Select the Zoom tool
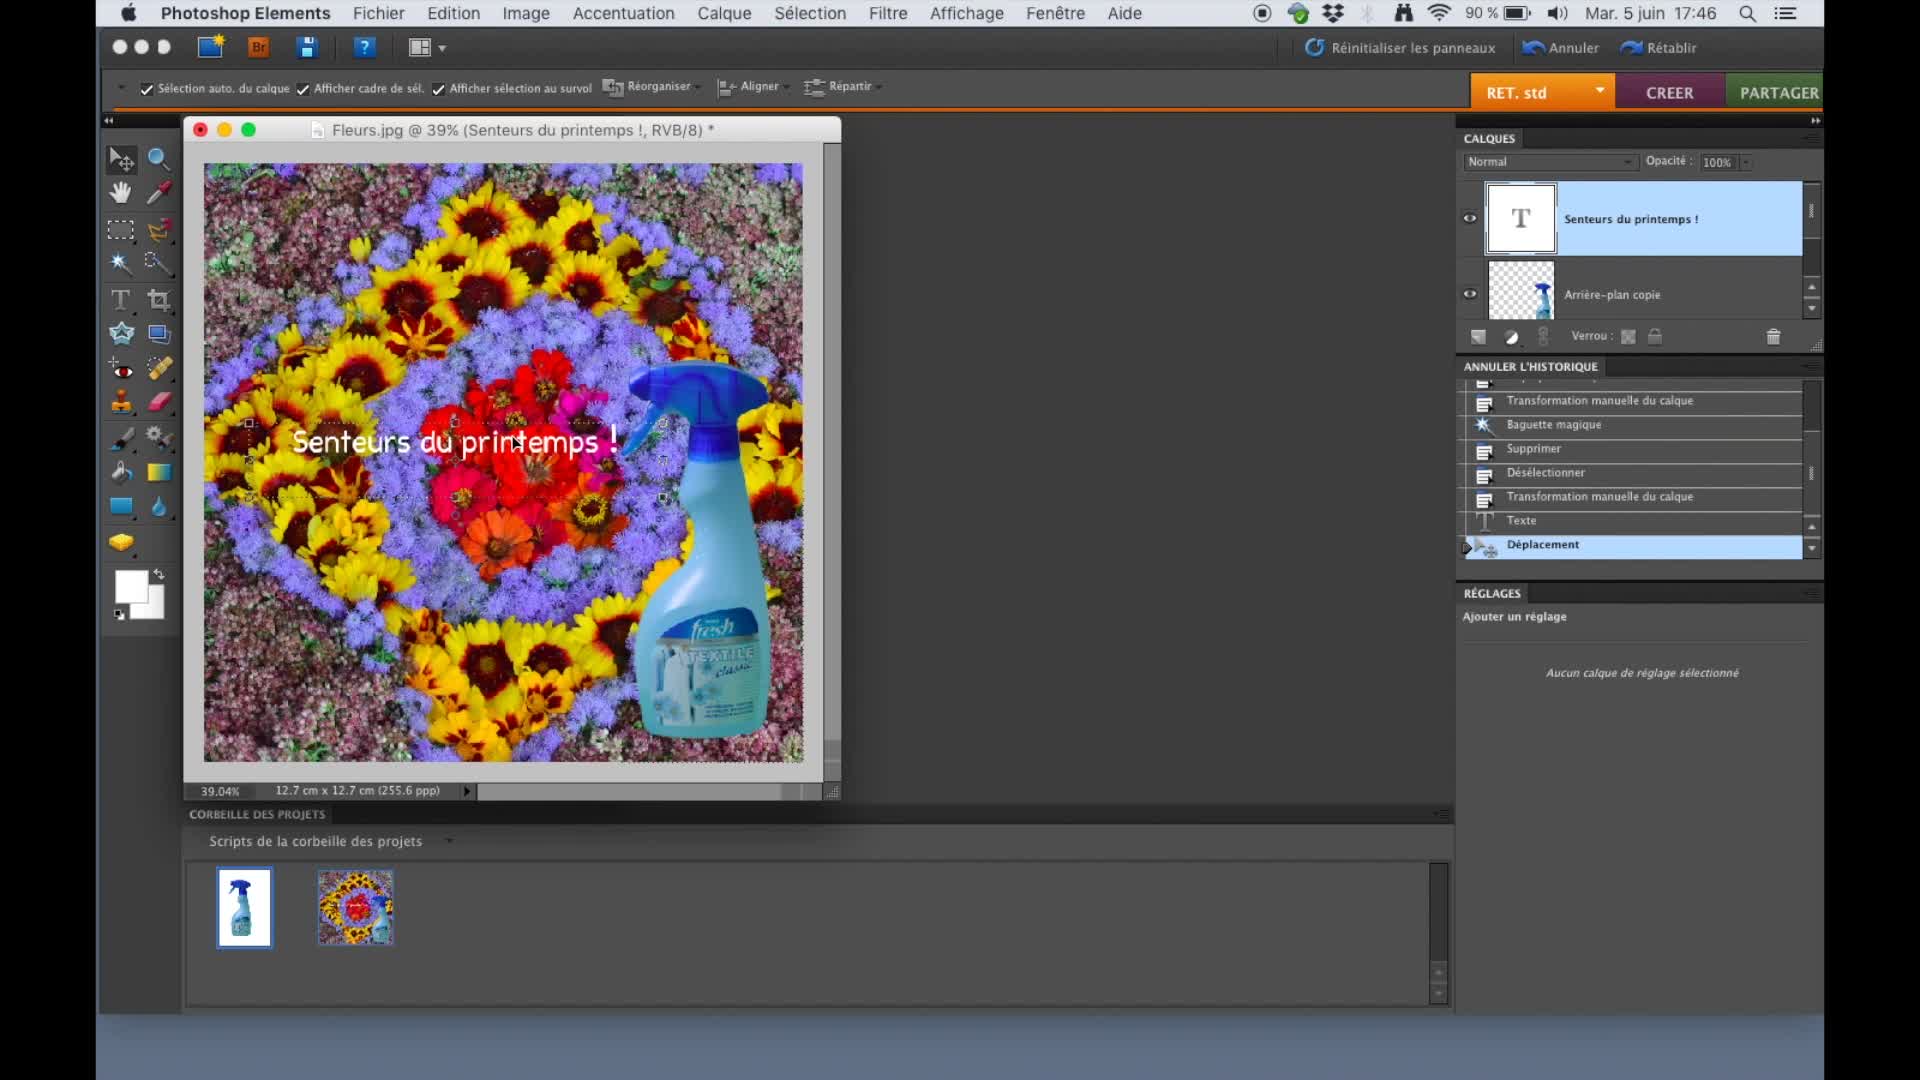 [158, 158]
